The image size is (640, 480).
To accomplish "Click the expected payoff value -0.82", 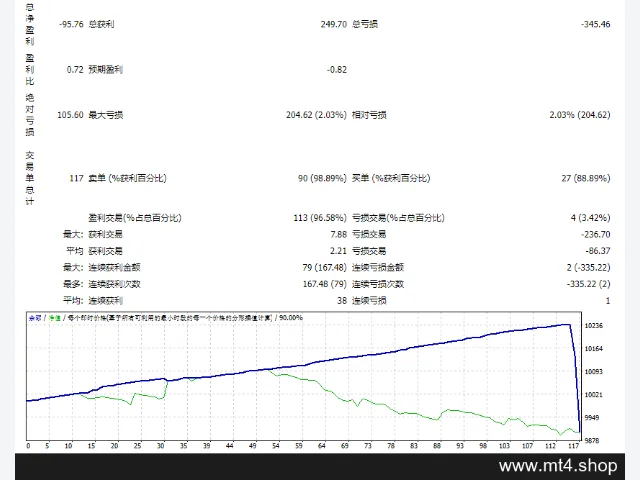I will click(x=337, y=69).
